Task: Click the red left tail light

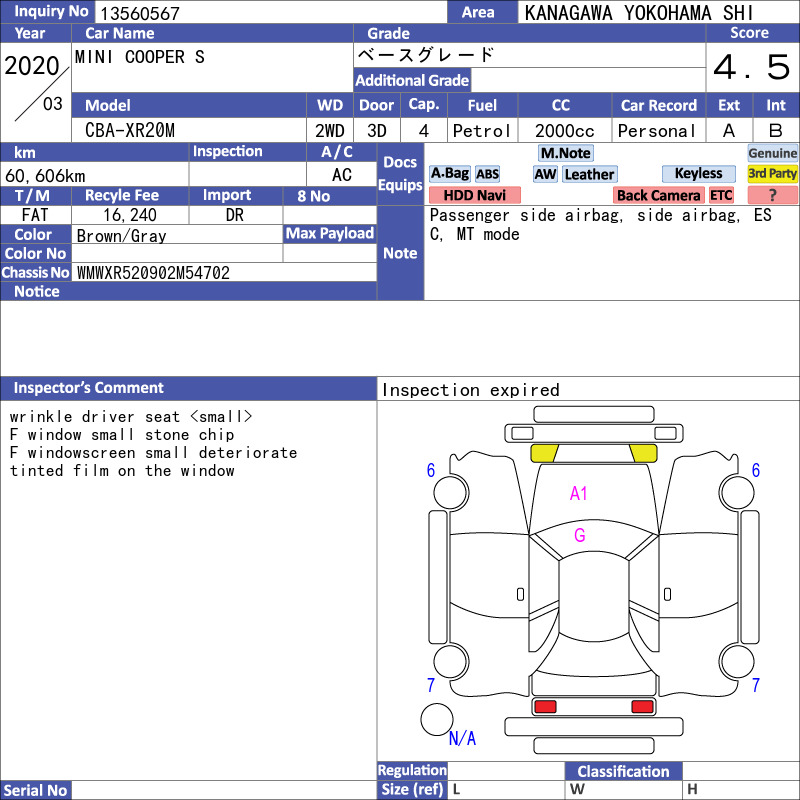Action: [x=545, y=707]
